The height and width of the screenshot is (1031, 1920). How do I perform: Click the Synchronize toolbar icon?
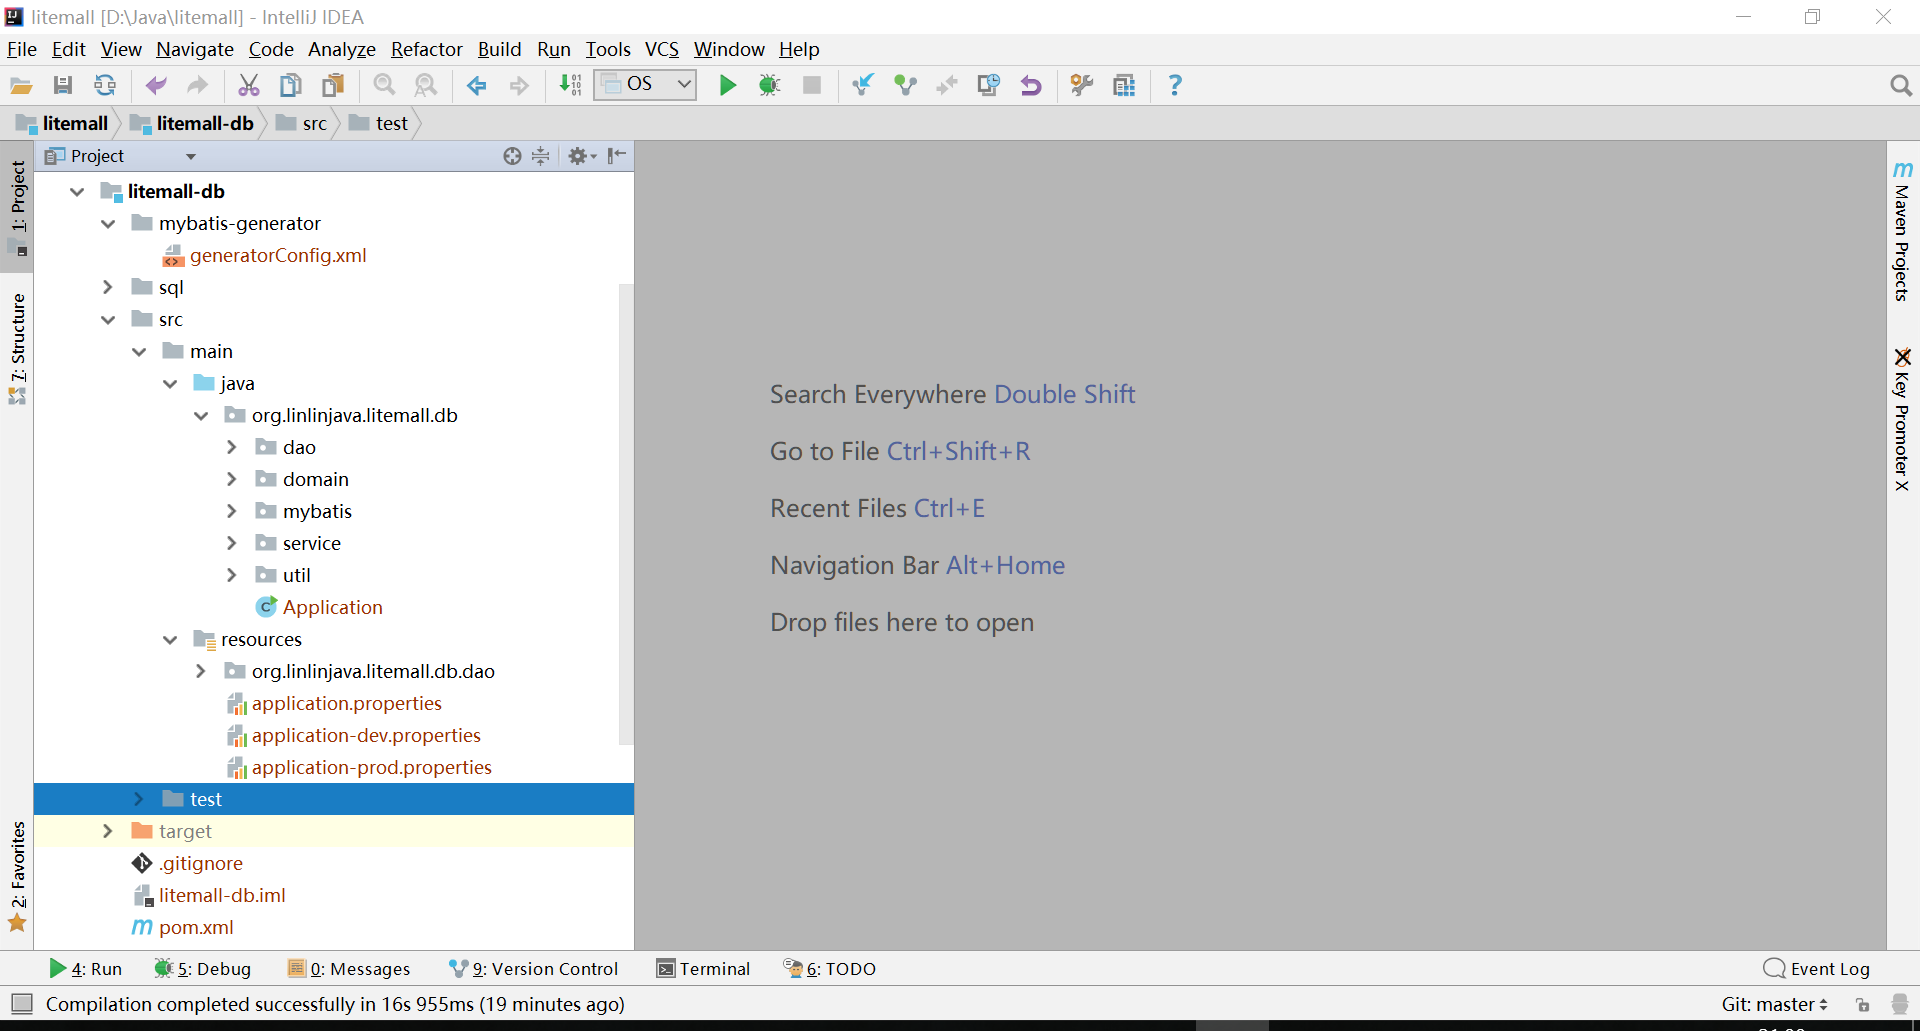click(105, 86)
